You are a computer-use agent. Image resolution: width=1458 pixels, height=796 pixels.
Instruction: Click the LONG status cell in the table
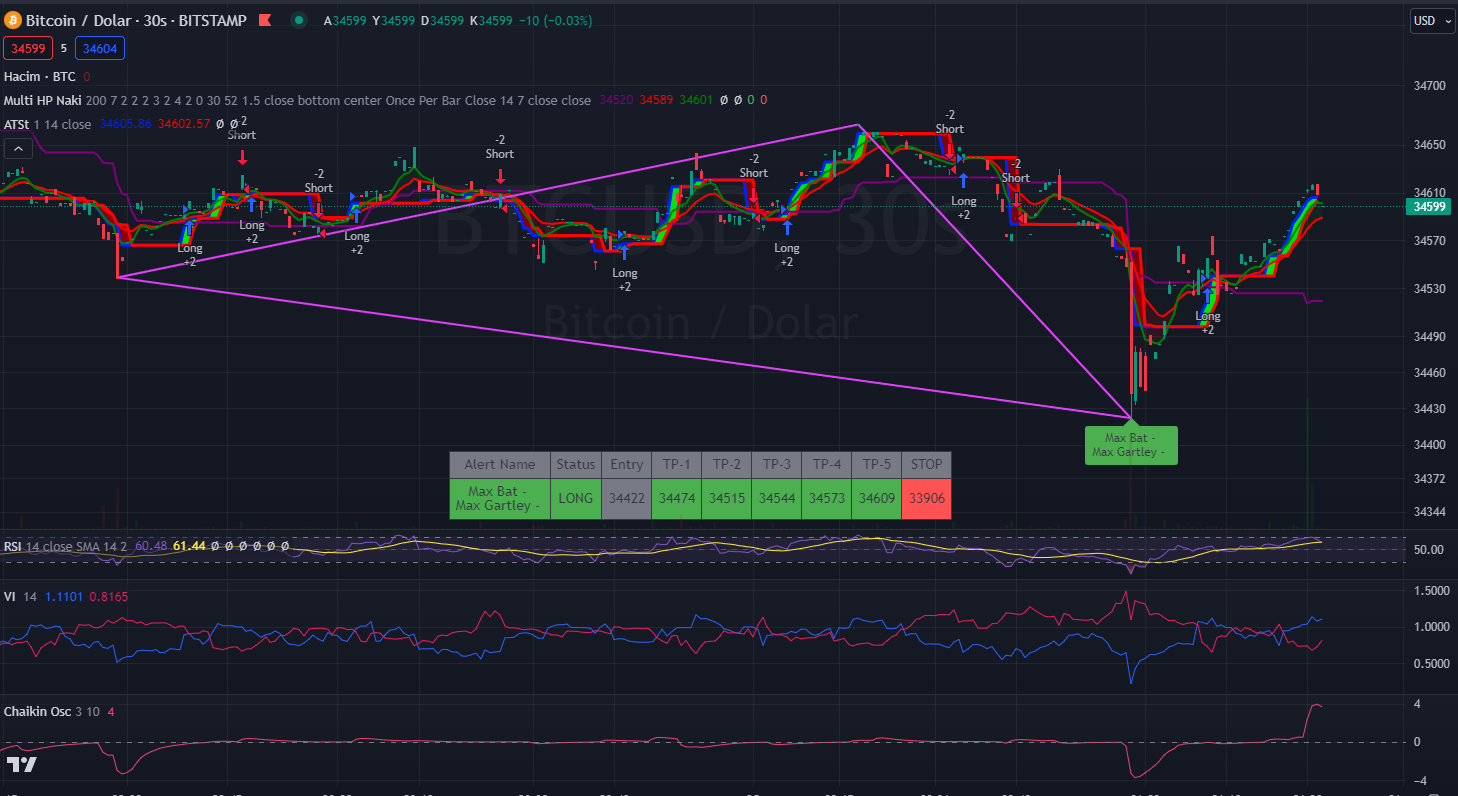point(575,498)
